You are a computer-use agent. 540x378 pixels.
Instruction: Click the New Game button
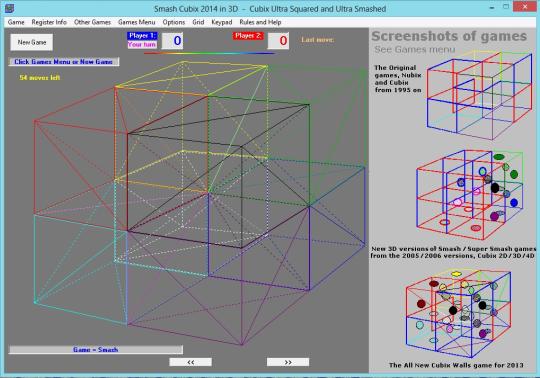click(x=32, y=42)
